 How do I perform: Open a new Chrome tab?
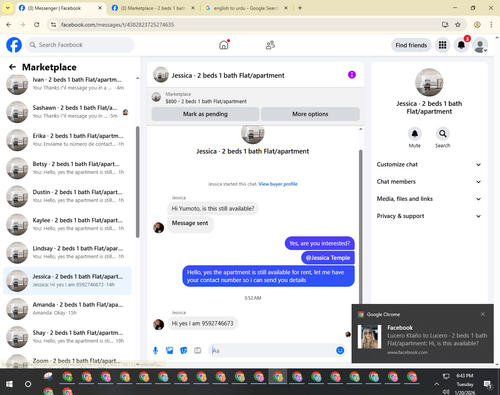point(300,8)
